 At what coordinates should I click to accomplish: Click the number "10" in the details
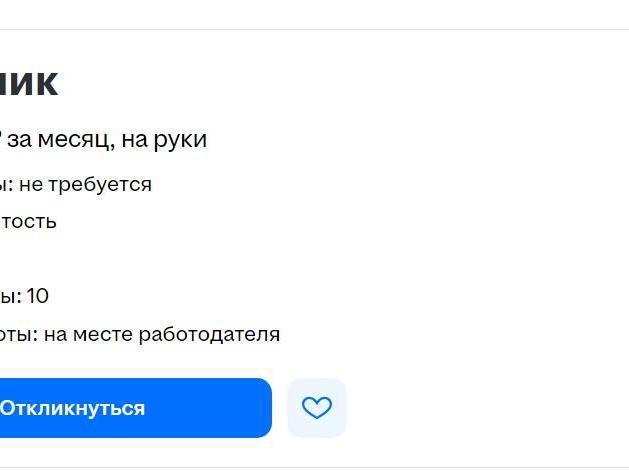click(37, 296)
